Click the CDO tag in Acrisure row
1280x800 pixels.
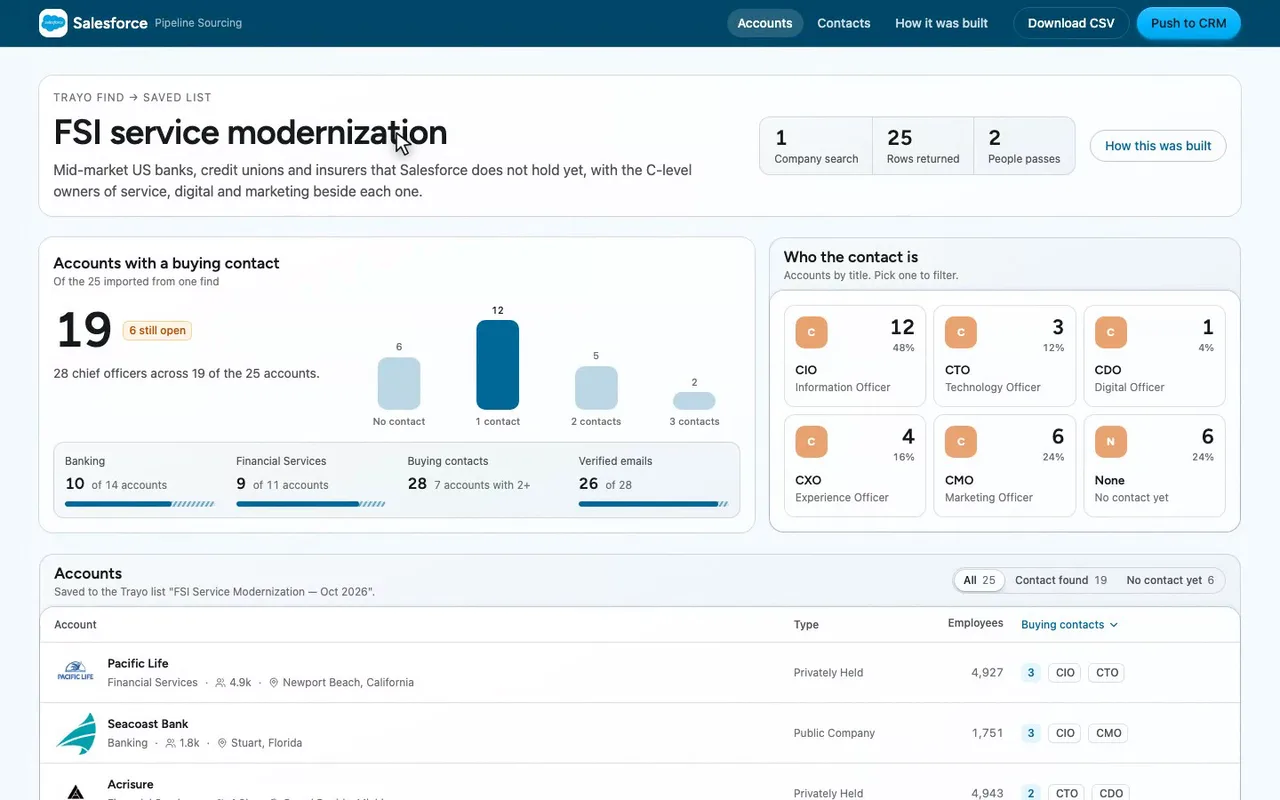tap(1111, 793)
